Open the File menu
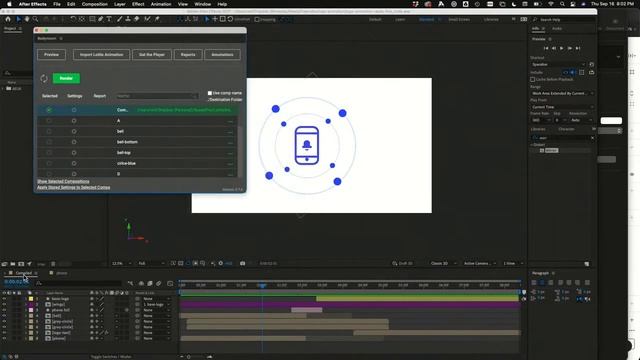 (57, 4)
